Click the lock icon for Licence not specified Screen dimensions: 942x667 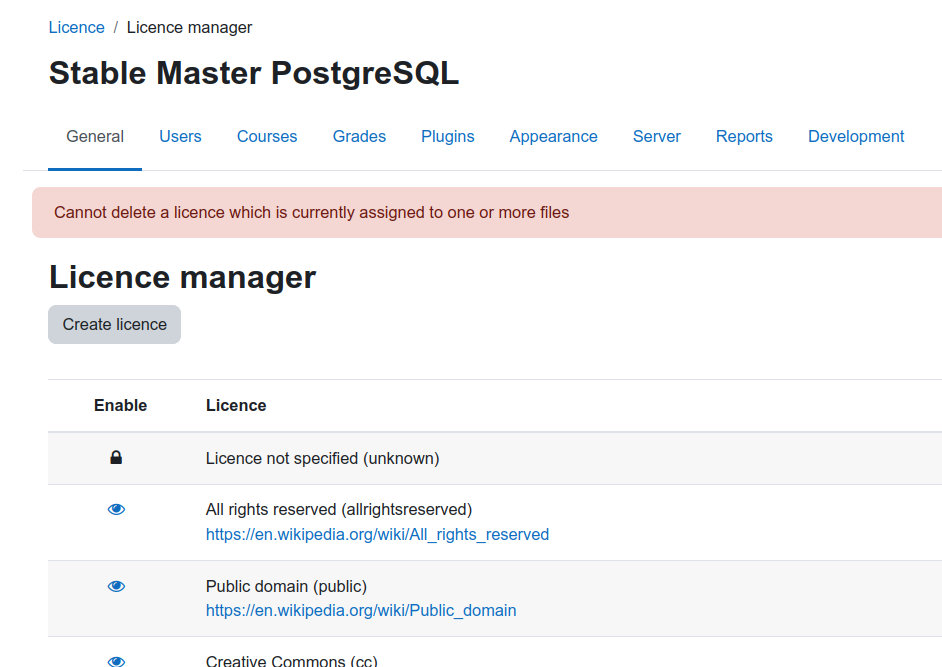[116, 458]
